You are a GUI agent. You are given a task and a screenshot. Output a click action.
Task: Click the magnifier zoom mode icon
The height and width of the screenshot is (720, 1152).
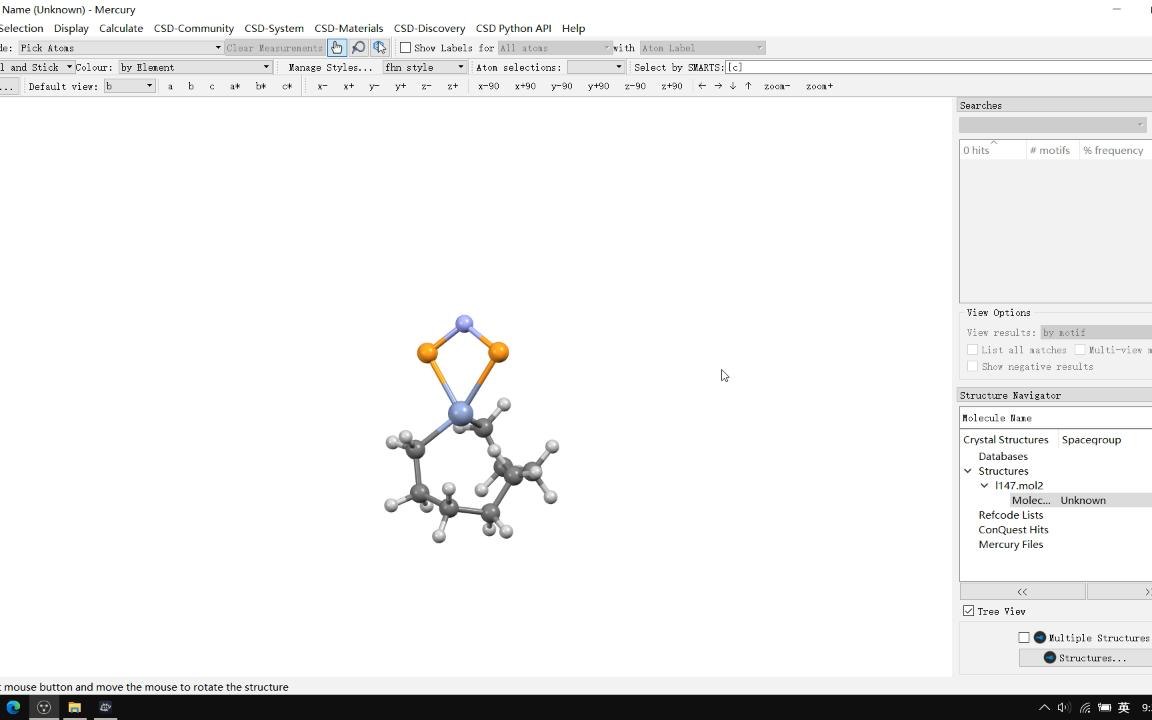click(x=358, y=47)
